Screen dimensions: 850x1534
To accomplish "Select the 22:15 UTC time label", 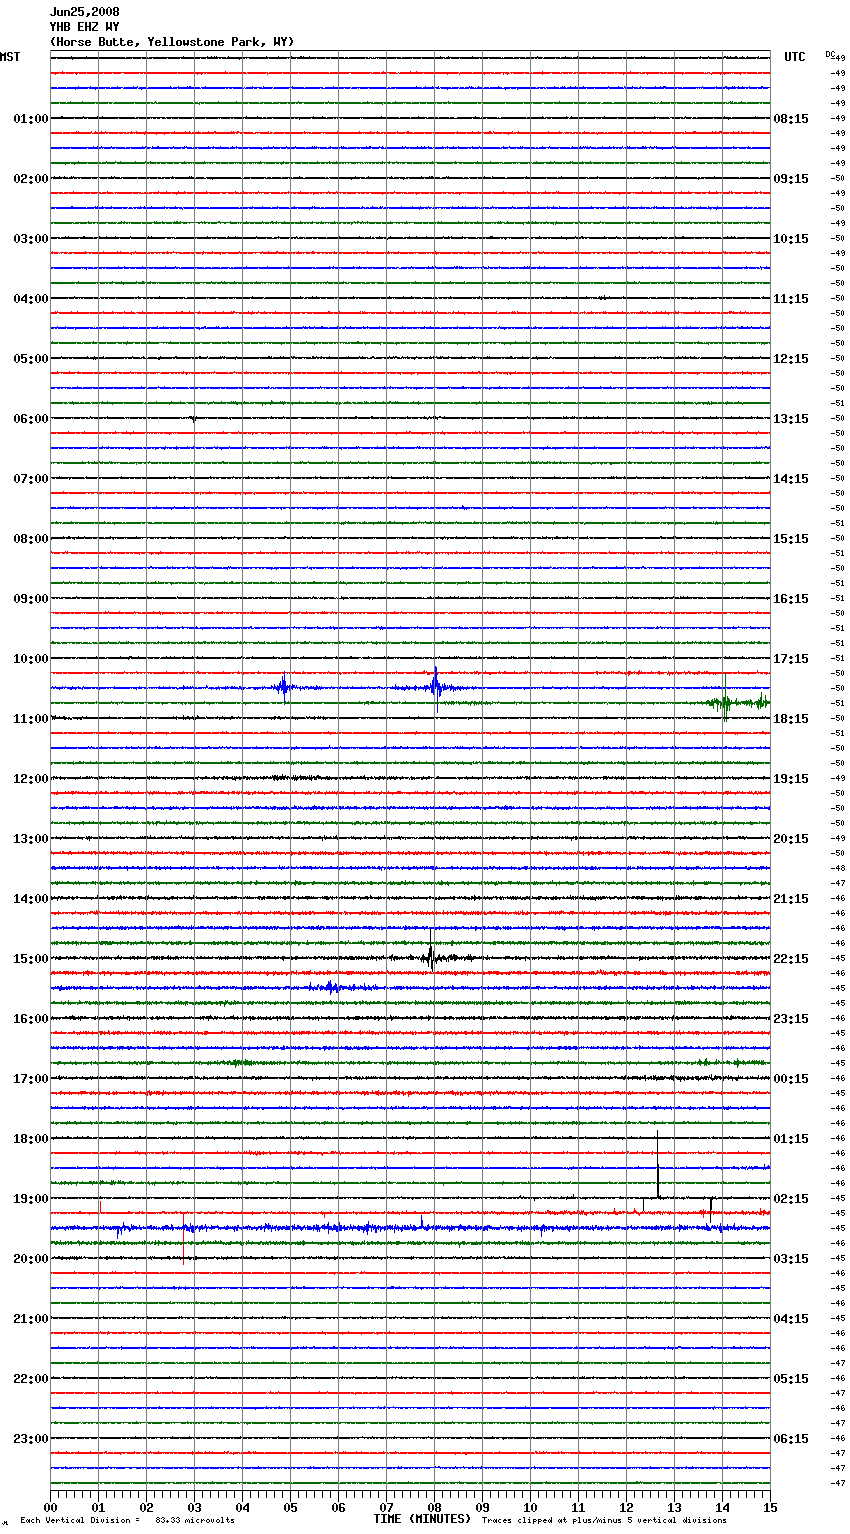I will 791,959.
